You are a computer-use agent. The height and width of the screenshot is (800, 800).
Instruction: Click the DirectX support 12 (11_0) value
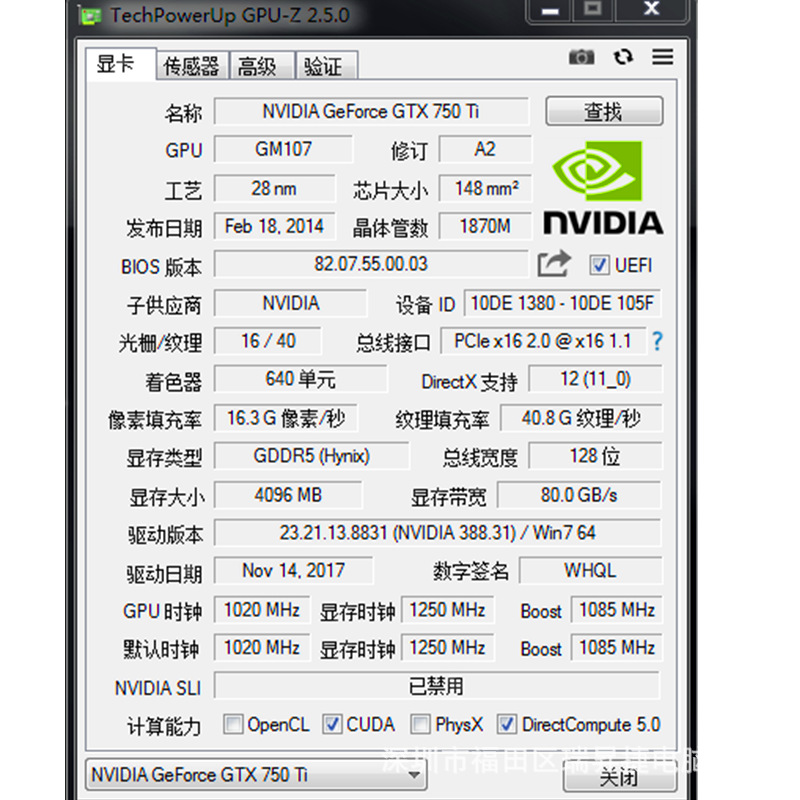595,379
